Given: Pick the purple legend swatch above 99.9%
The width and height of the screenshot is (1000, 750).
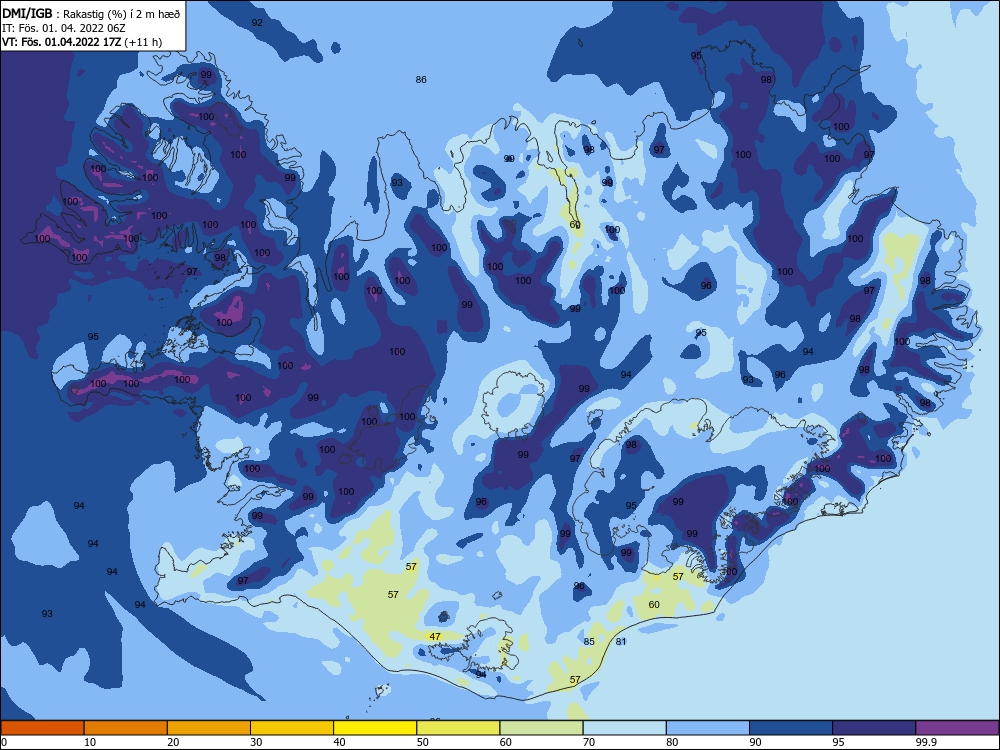Looking at the screenshot, I should click(957, 728).
